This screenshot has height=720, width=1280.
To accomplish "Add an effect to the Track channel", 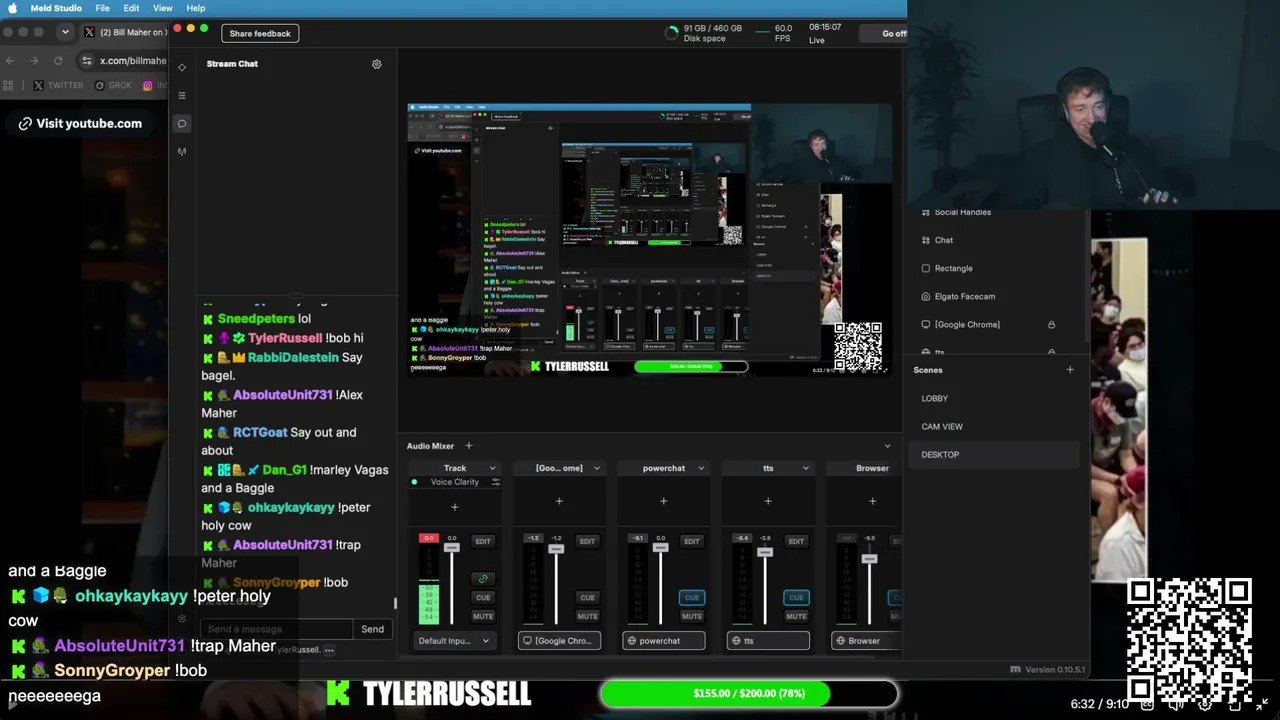I will pyautogui.click(x=455, y=507).
